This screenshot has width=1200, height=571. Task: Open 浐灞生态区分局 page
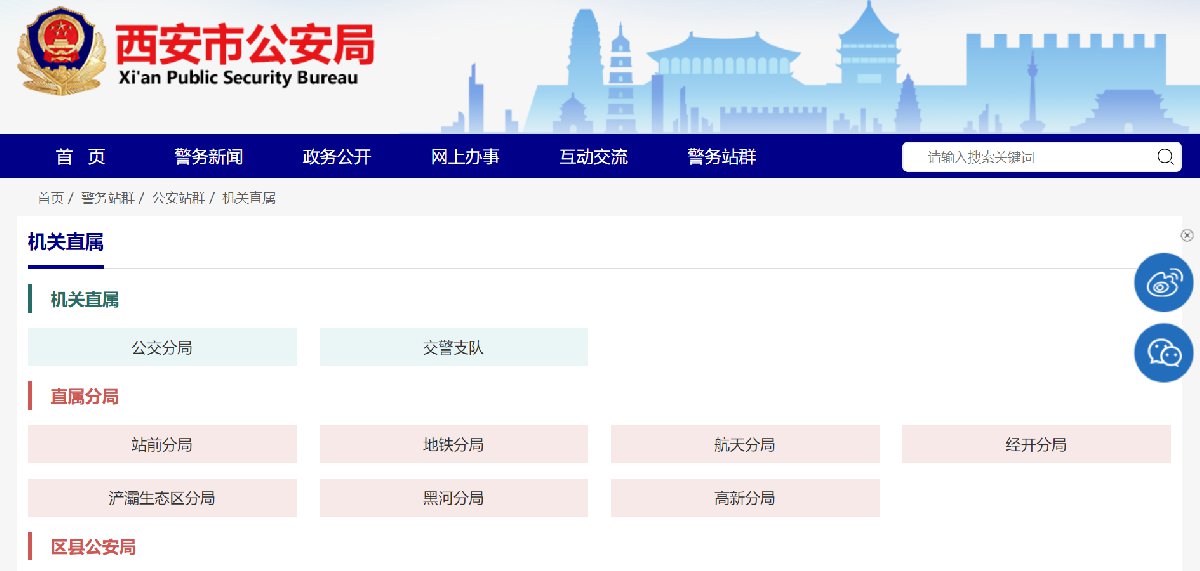click(162, 498)
